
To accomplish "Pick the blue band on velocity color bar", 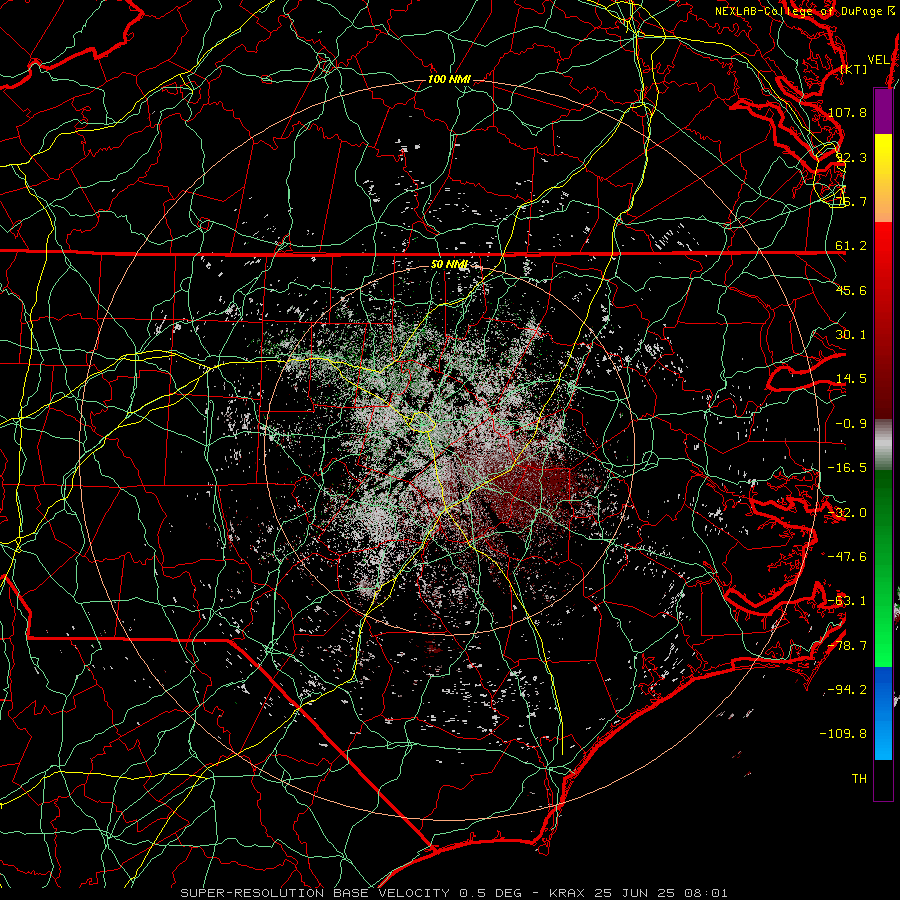I will click(x=883, y=713).
